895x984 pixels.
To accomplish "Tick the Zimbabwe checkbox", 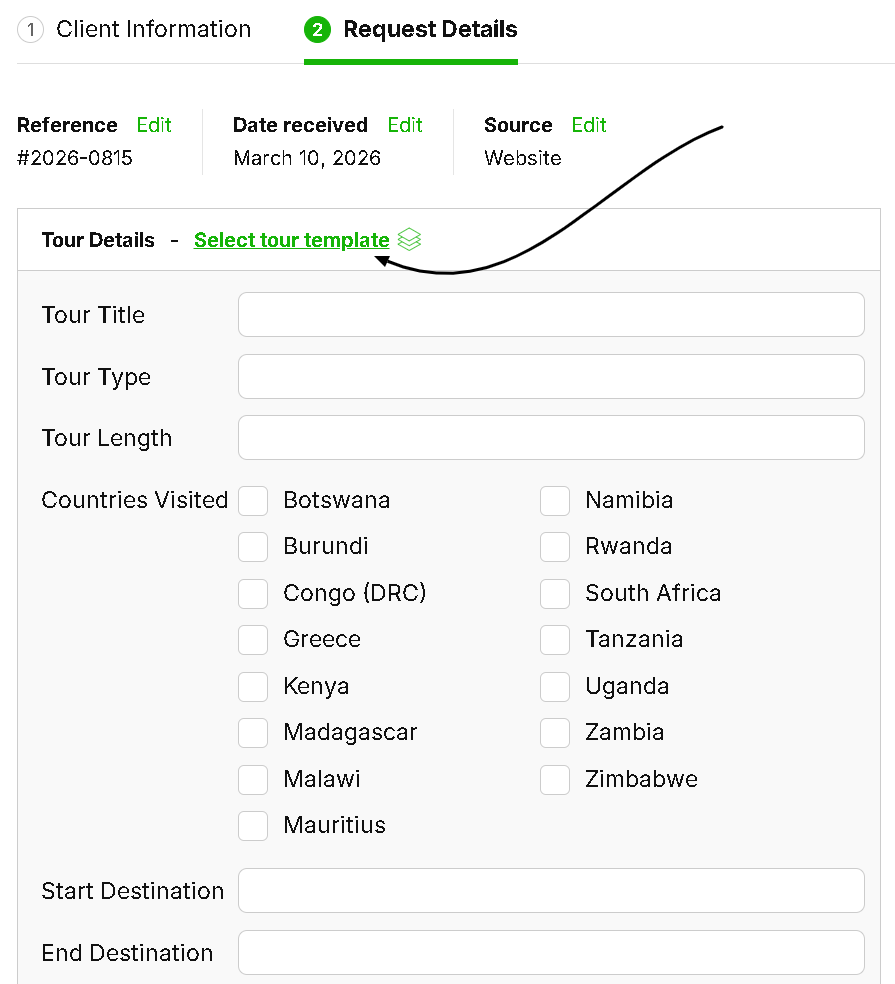I will click(555, 779).
